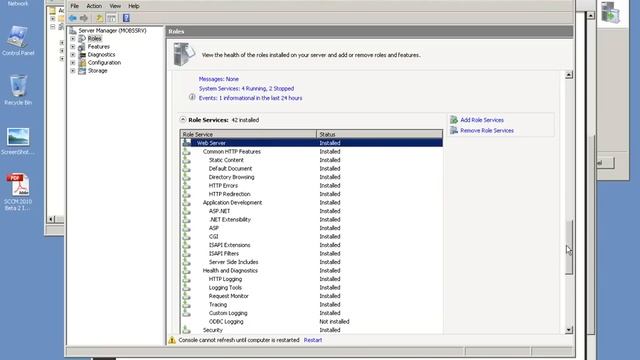Image resolution: width=640 pixels, height=360 pixels.
Task: Select the HTTP Redirection row
Action: [x=311, y=194]
